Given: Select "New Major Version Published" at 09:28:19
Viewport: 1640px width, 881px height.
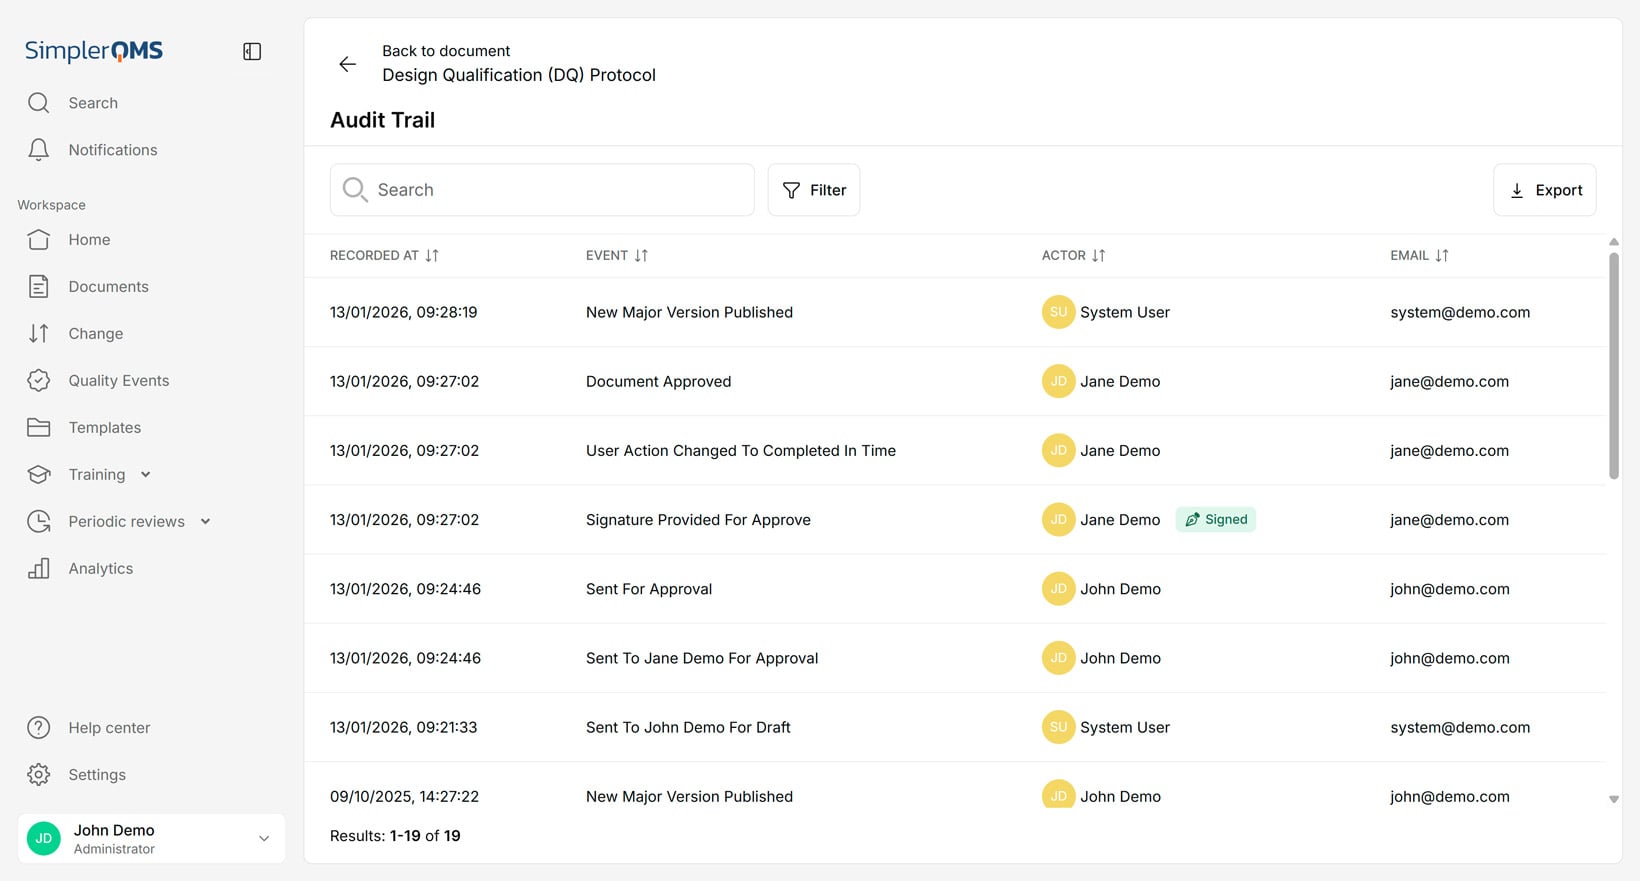Looking at the screenshot, I should pyautogui.click(x=689, y=313).
